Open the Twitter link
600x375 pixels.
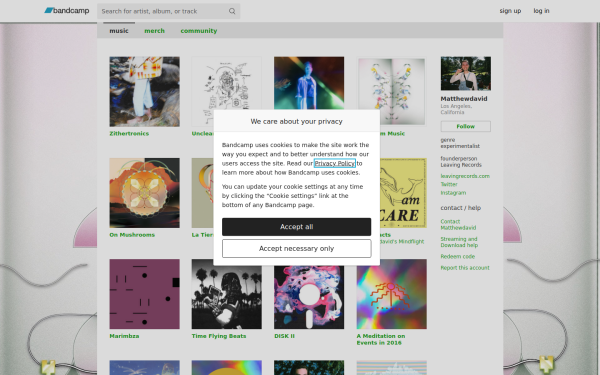pyautogui.click(x=449, y=184)
